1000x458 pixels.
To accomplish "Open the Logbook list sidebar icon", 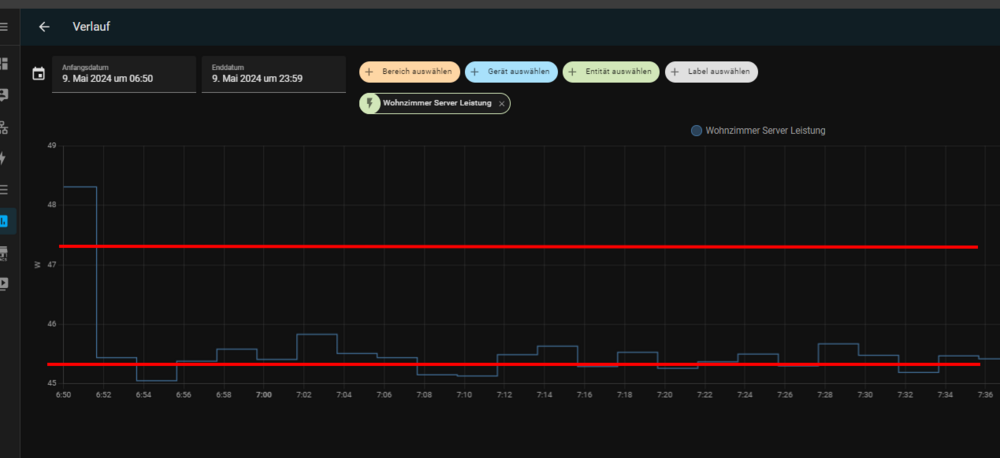I will tap(4, 189).
